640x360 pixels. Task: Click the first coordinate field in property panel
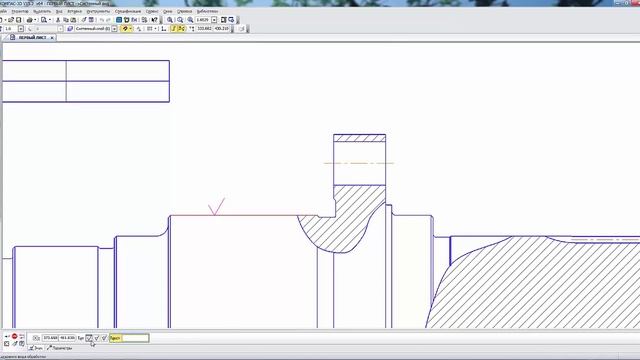click(50, 338)
